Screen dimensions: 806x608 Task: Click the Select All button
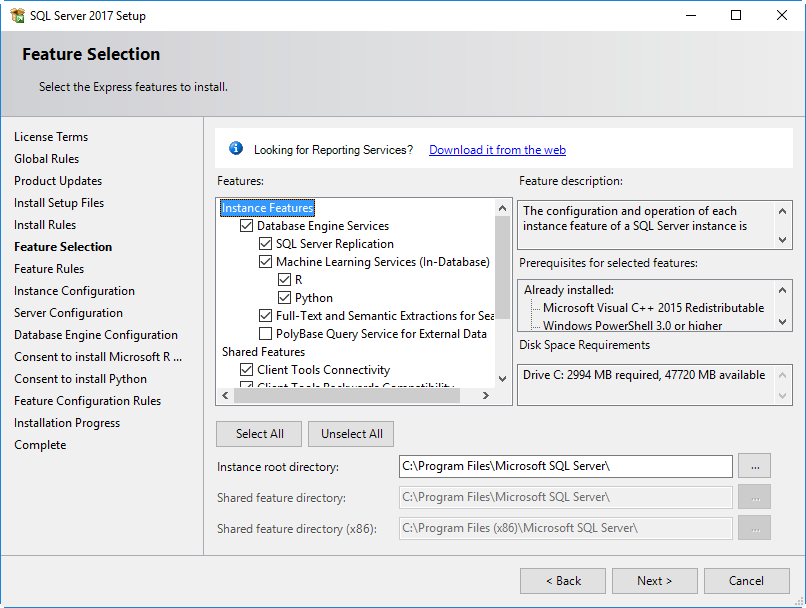259,434
